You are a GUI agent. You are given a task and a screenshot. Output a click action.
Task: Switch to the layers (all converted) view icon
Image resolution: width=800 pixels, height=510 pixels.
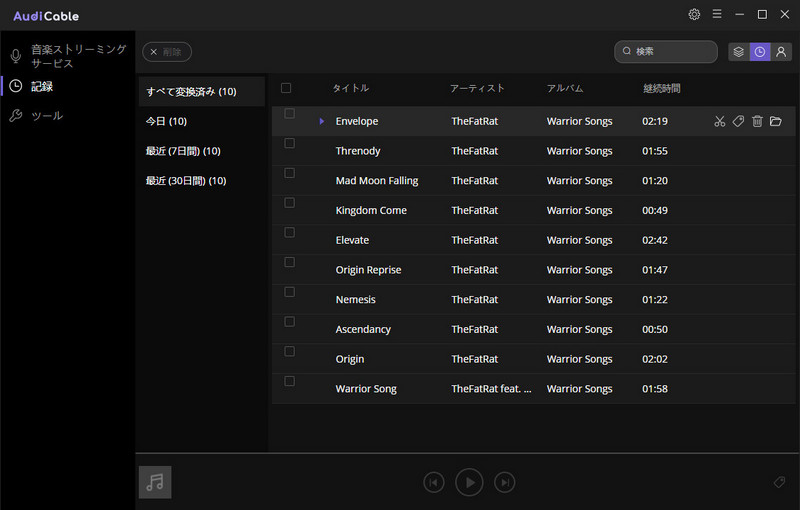(x=738, y=52)
